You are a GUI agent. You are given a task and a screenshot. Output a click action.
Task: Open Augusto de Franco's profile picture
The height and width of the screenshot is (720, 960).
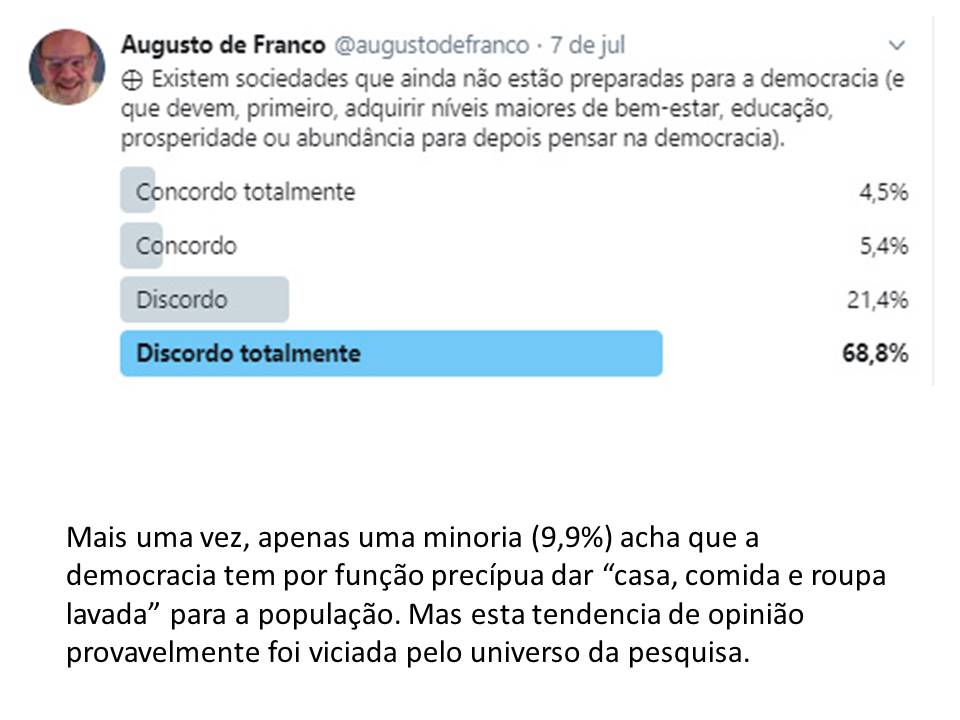click(x=67, y=67)
